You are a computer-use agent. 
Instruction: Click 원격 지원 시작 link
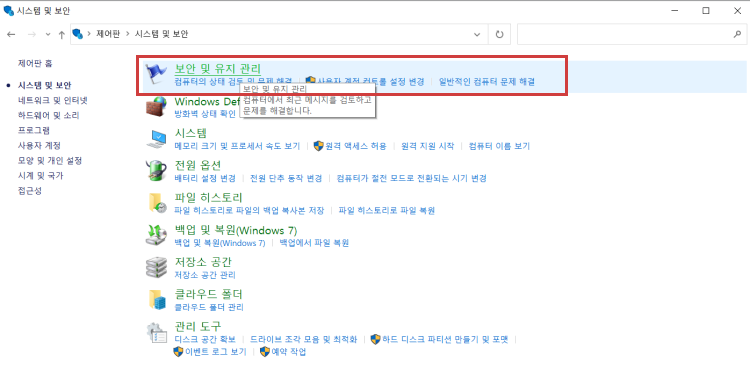pos(428,146)
